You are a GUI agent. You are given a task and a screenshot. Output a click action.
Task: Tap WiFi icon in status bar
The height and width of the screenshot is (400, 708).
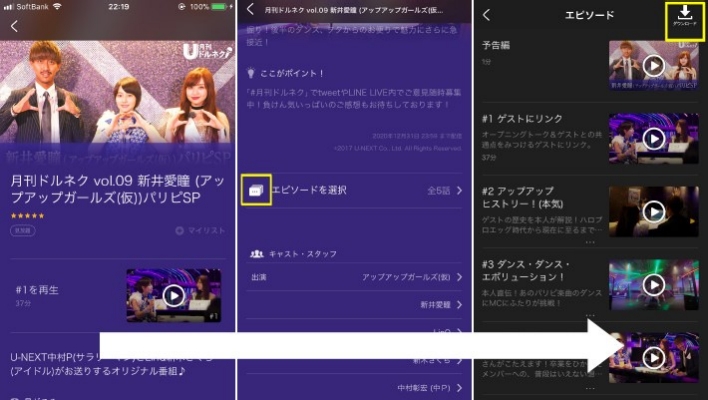[x=57, y=6]
